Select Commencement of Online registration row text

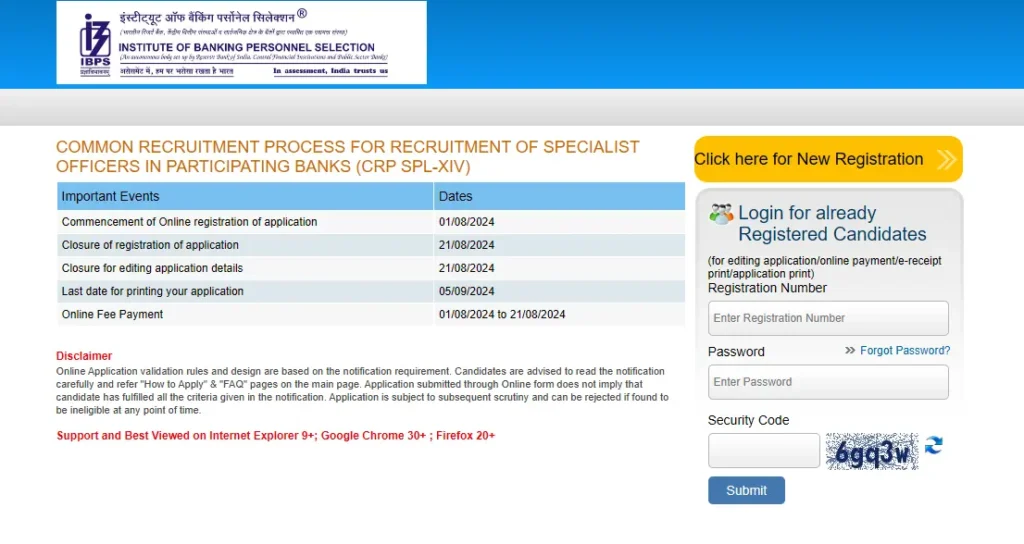point(189,222)
